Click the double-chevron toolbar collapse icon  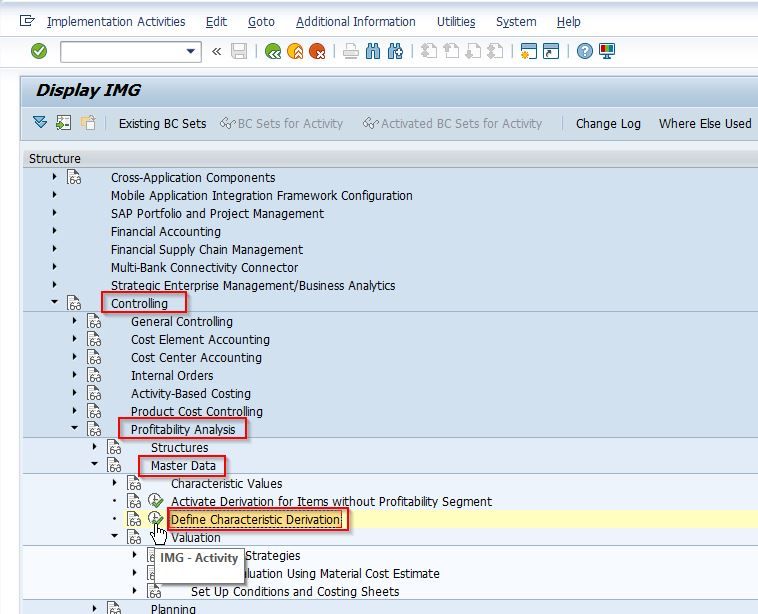[217, 51]
